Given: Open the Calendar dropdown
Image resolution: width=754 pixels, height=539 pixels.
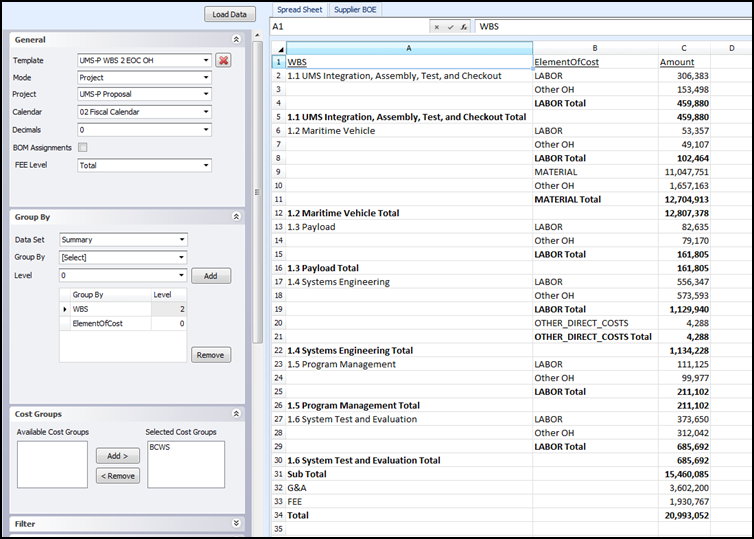Looking at the screenshot, I should click(x=206, y=112).
